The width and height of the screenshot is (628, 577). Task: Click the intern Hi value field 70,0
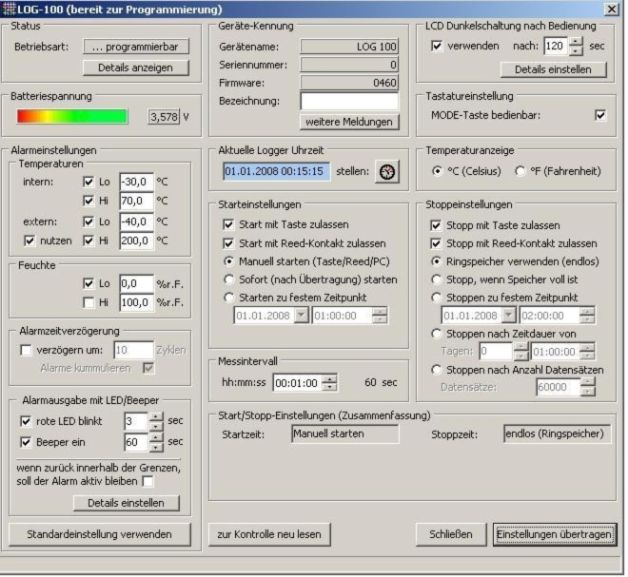(136, 200)
